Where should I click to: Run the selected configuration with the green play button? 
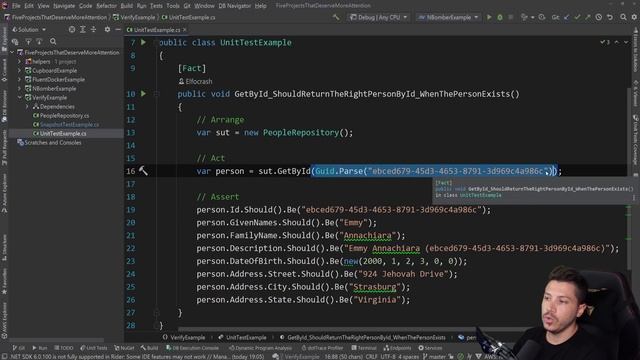489,18
